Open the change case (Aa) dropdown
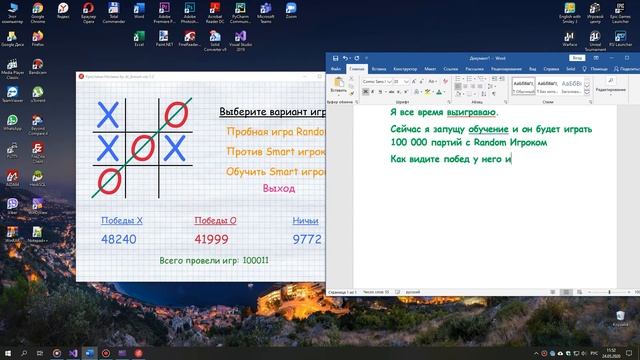 point(432,82)
